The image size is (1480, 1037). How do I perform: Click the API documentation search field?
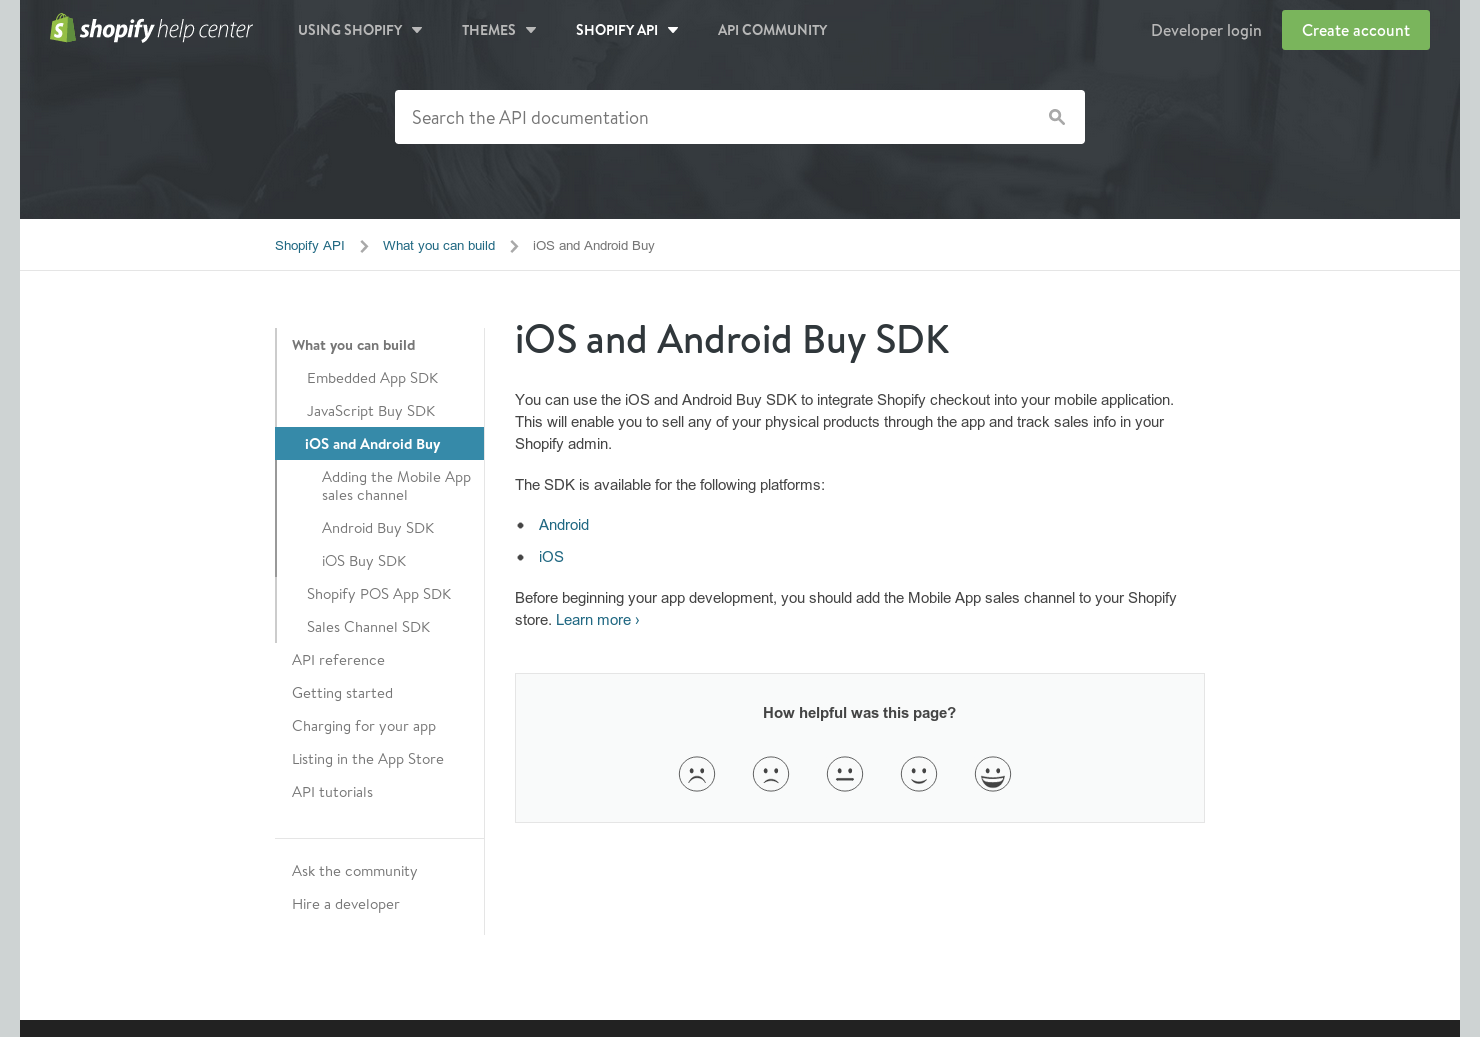700,117
